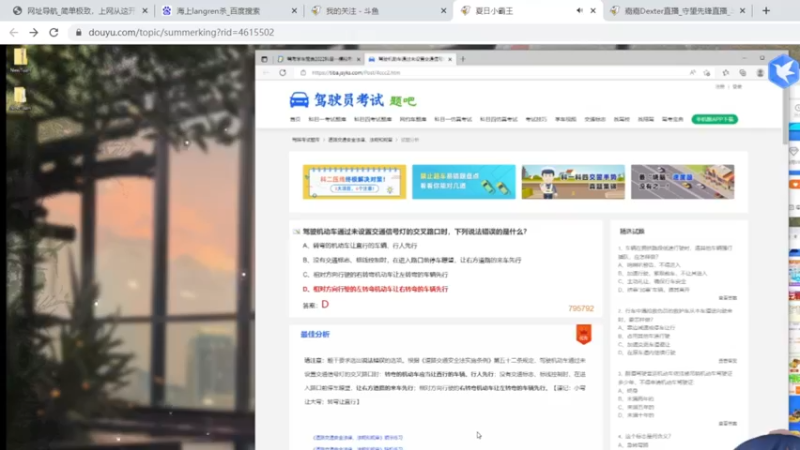Image resolution: width=800 pixels, height=450 pixels.
Task: Reload the douyu.com page
Action: click(54, 32)
